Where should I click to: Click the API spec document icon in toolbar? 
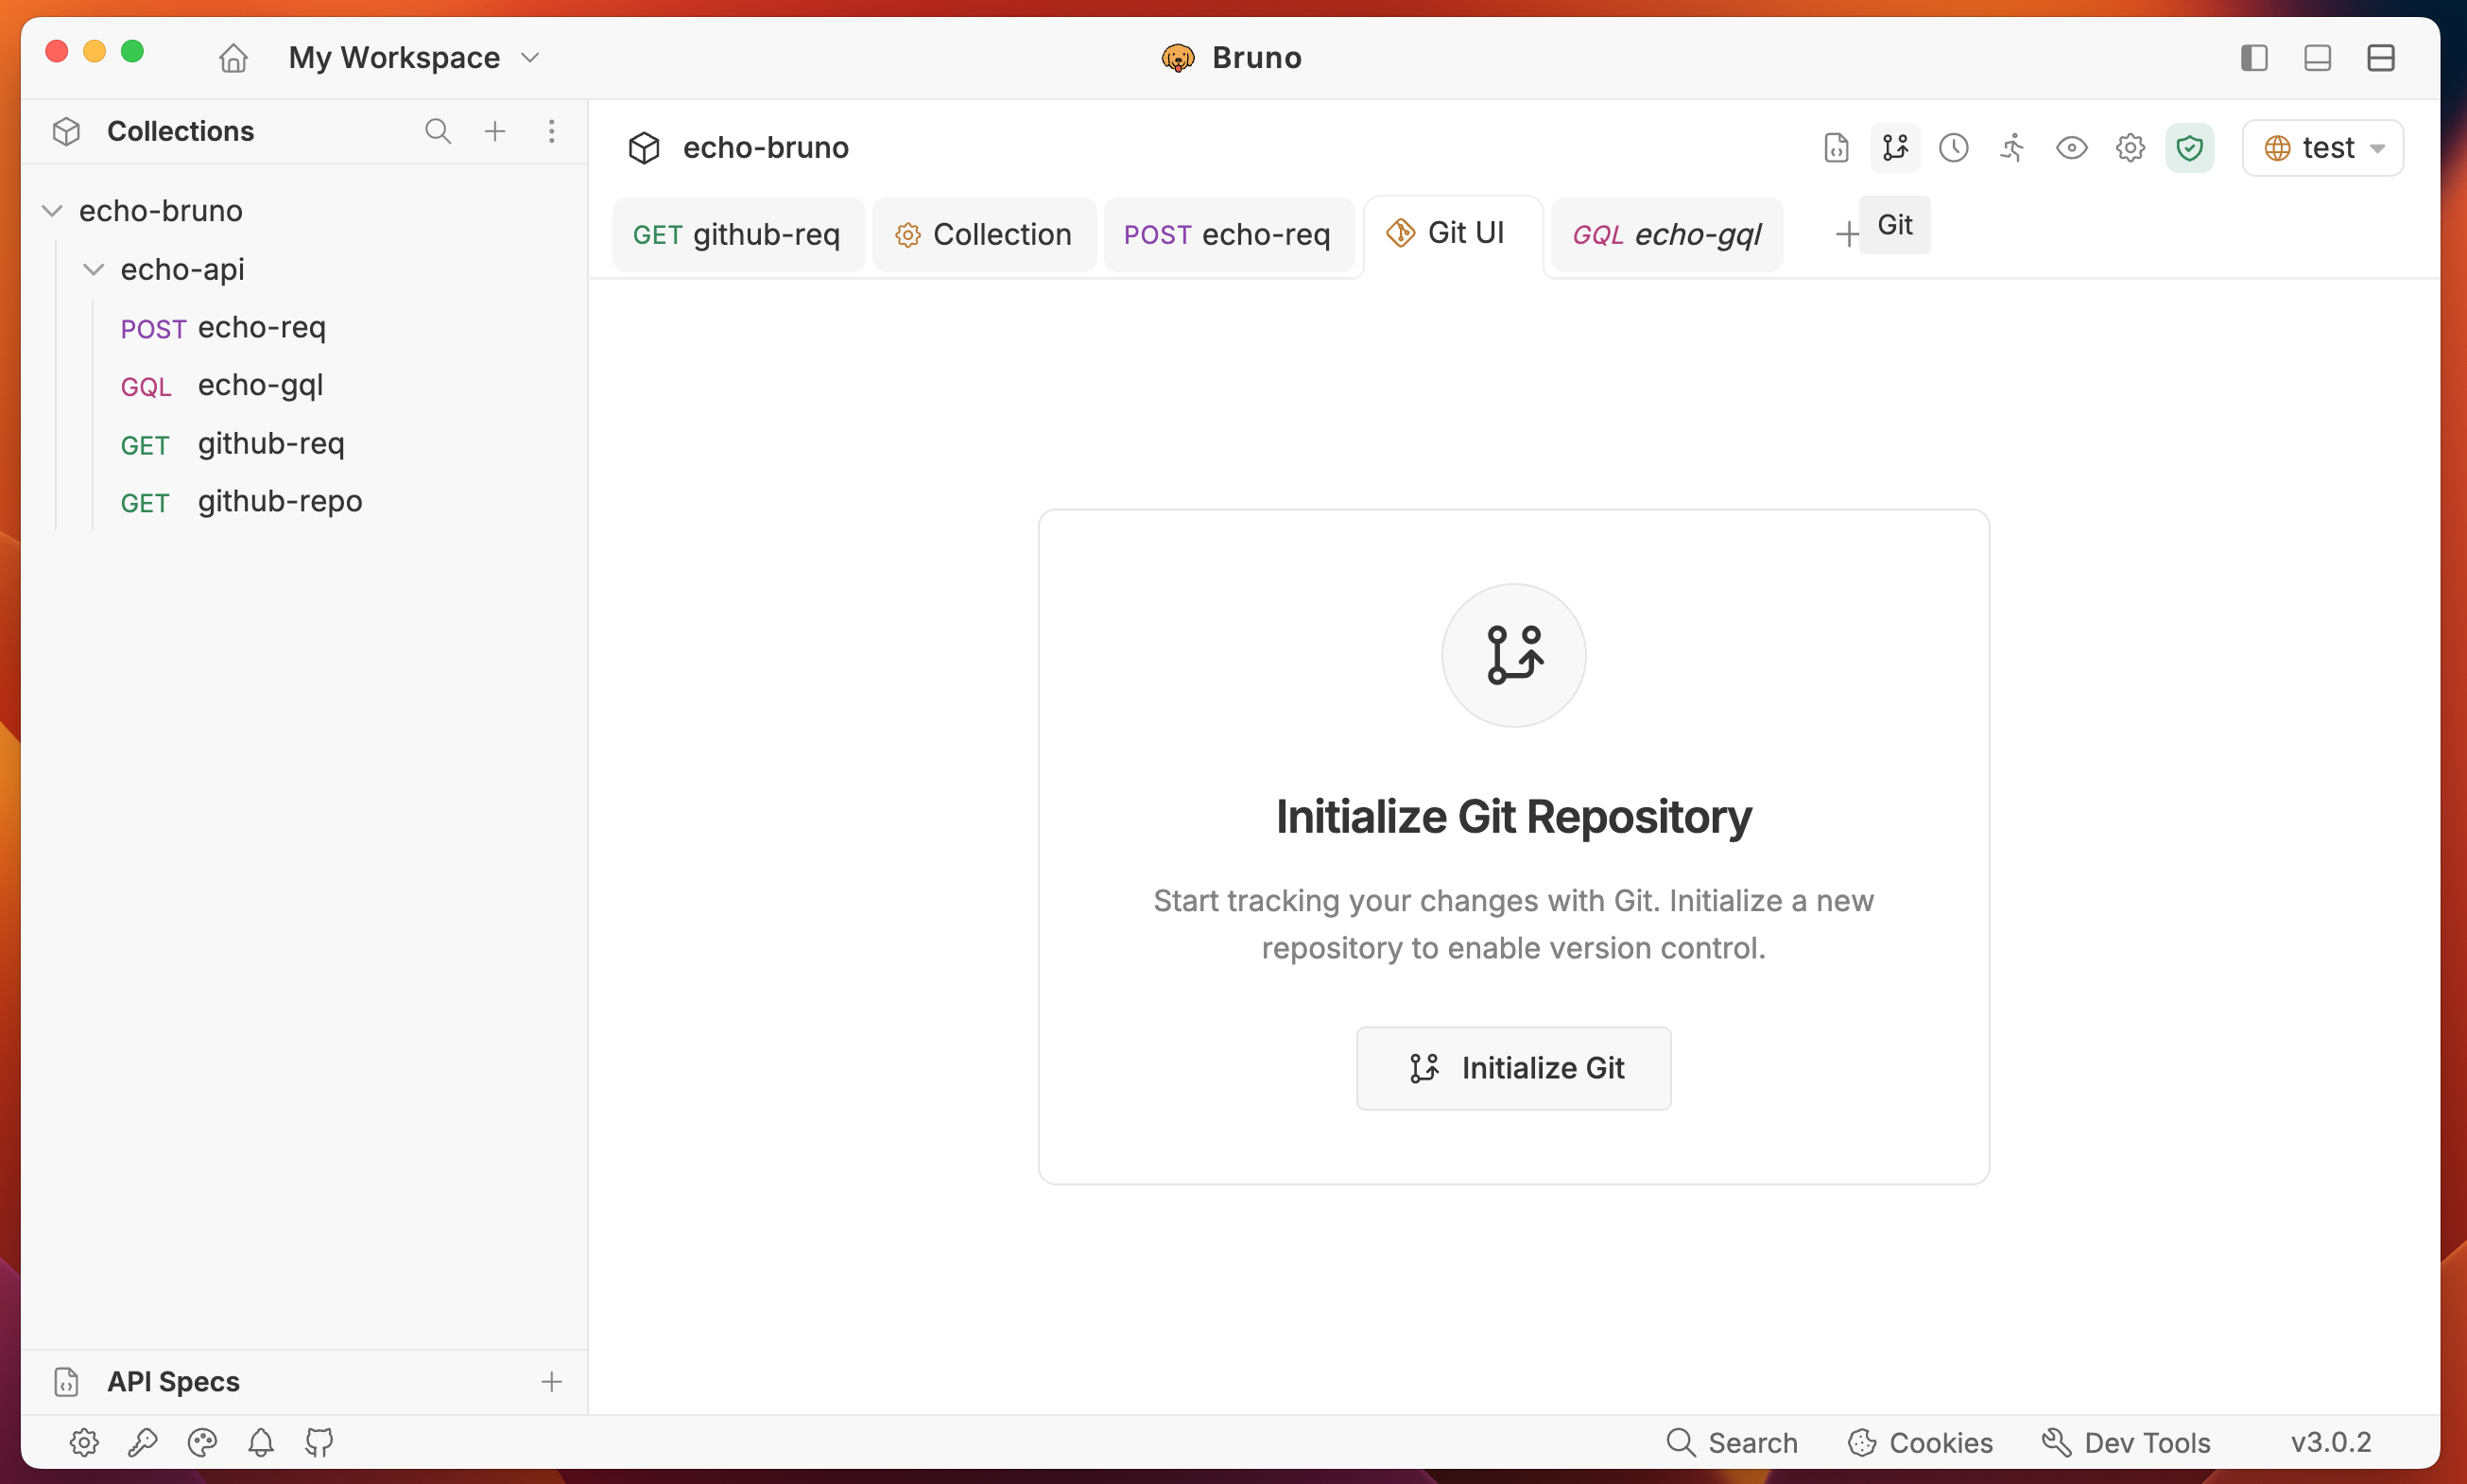pos(1836,148)
